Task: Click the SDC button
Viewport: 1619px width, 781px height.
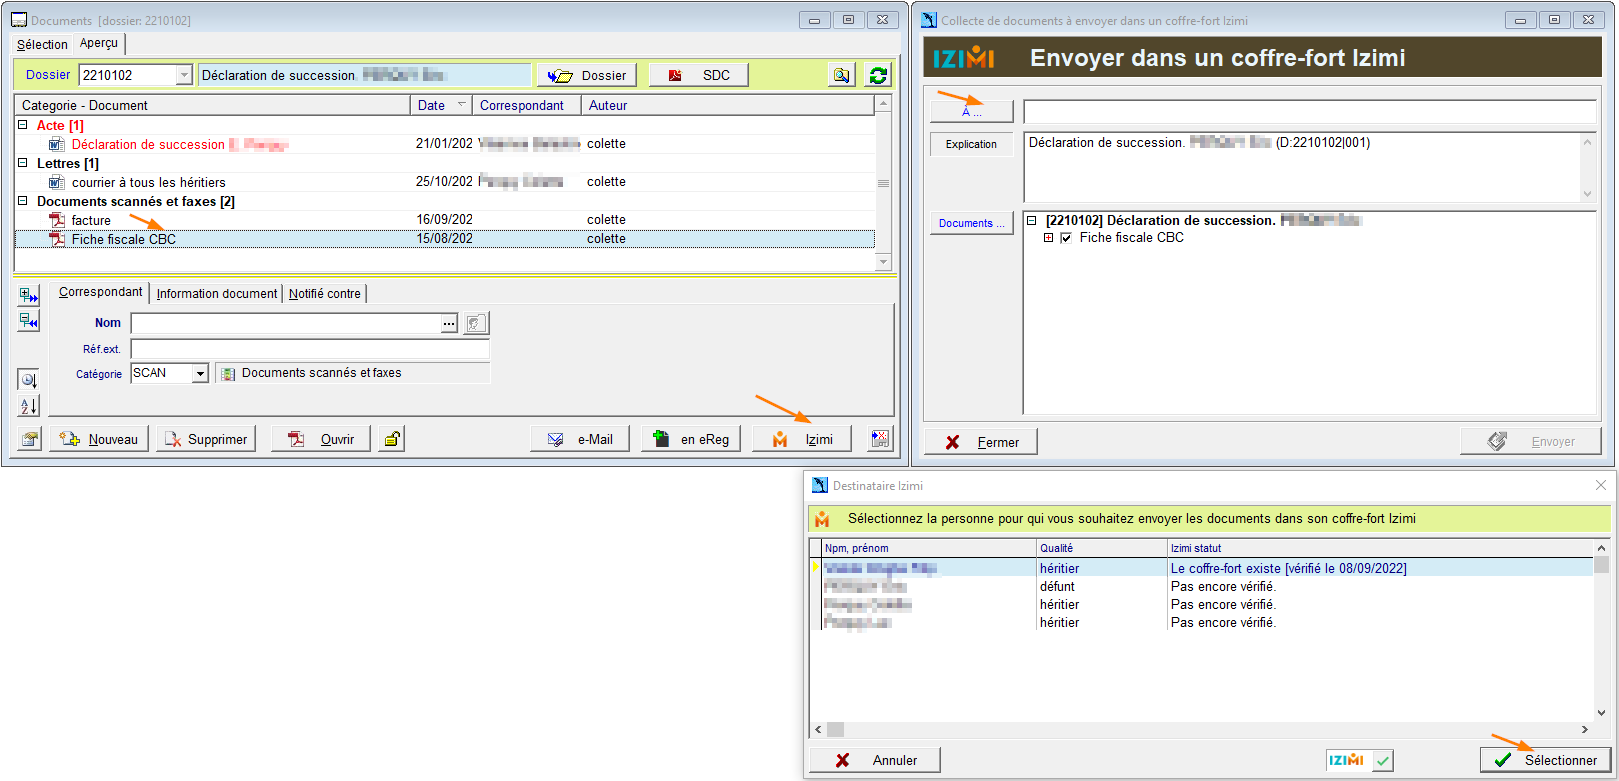Action: tap(699, 75)
